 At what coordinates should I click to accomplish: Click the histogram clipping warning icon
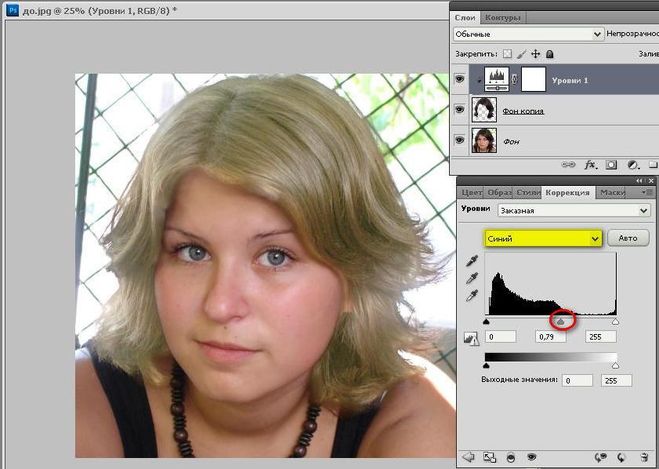[x=471, y=338]
